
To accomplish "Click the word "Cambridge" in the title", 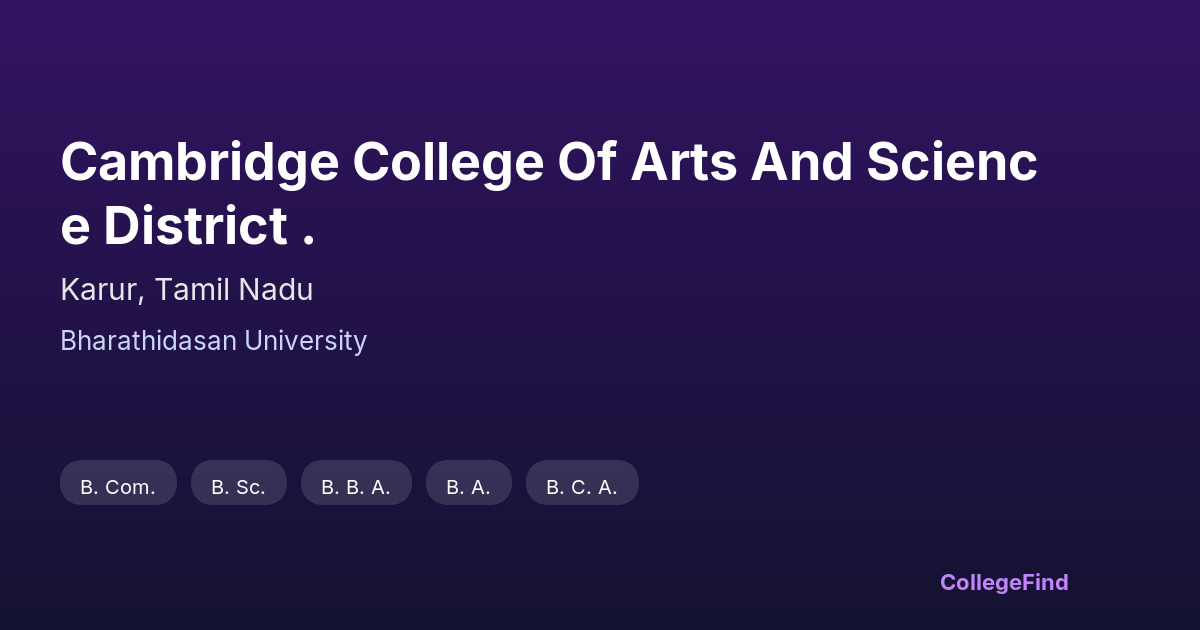I will [x=199, y=163].
